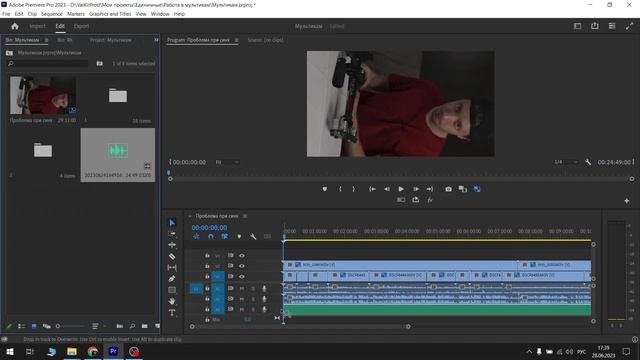This screenshot has width=640, height=360.
Task: Open the Comparison View button
Action: click(462, 189)
